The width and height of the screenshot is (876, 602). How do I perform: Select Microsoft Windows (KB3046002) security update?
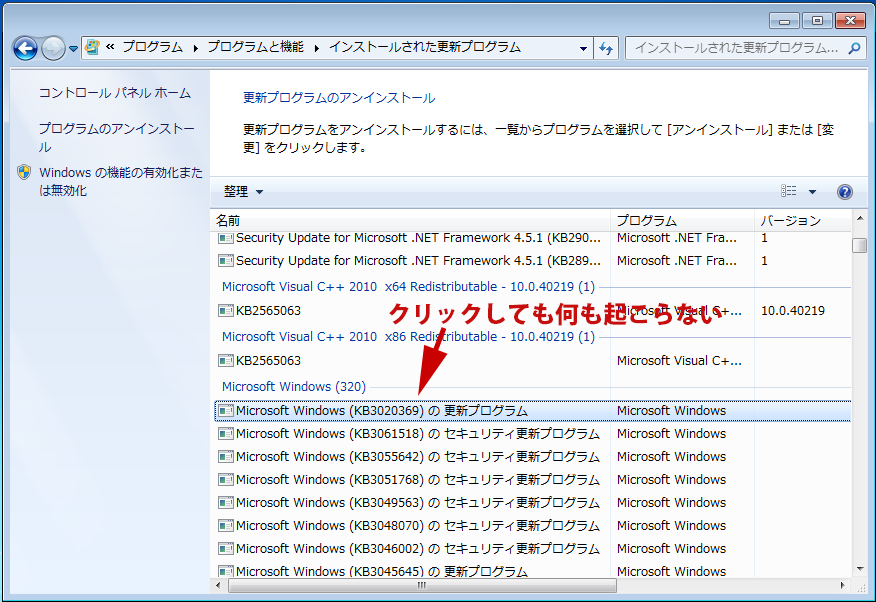(533, 548)
